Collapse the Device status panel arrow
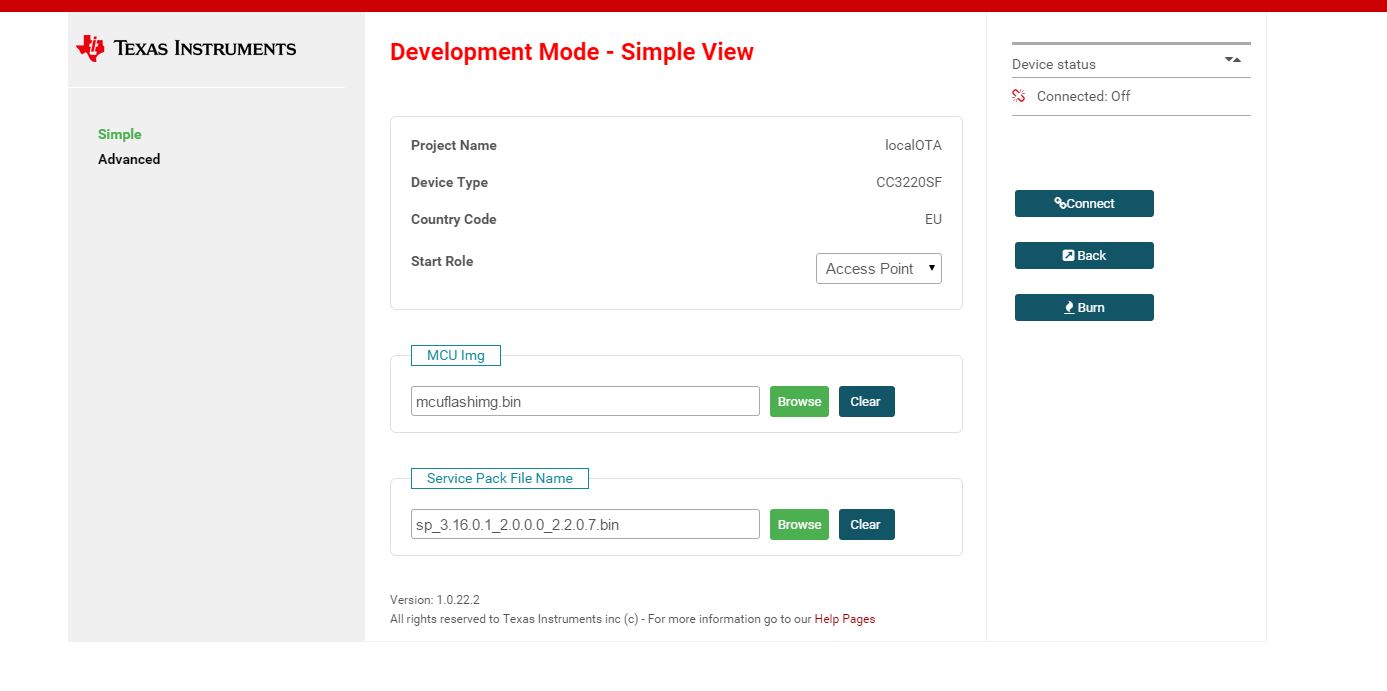1387x691 pixels. pyautogui.click(x=1233, y=60)
